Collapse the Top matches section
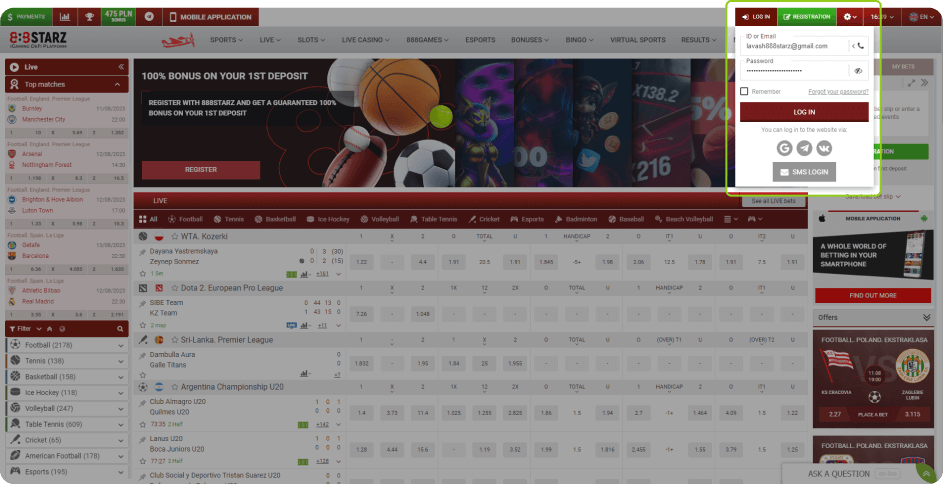This screenshot has width=943, height=484. 117,85
